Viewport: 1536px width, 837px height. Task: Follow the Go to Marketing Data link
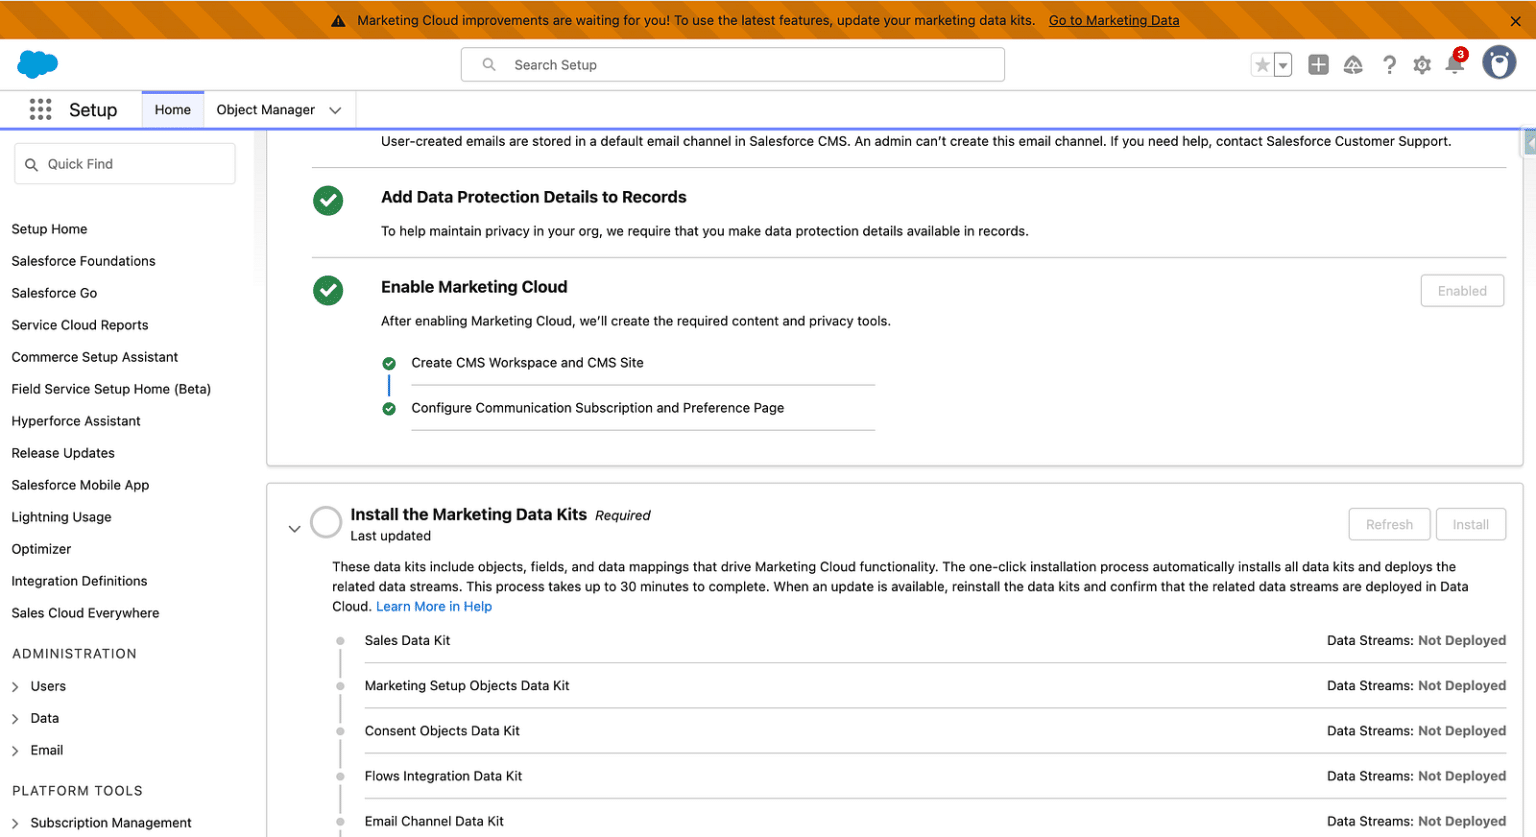pos(1114,20)
